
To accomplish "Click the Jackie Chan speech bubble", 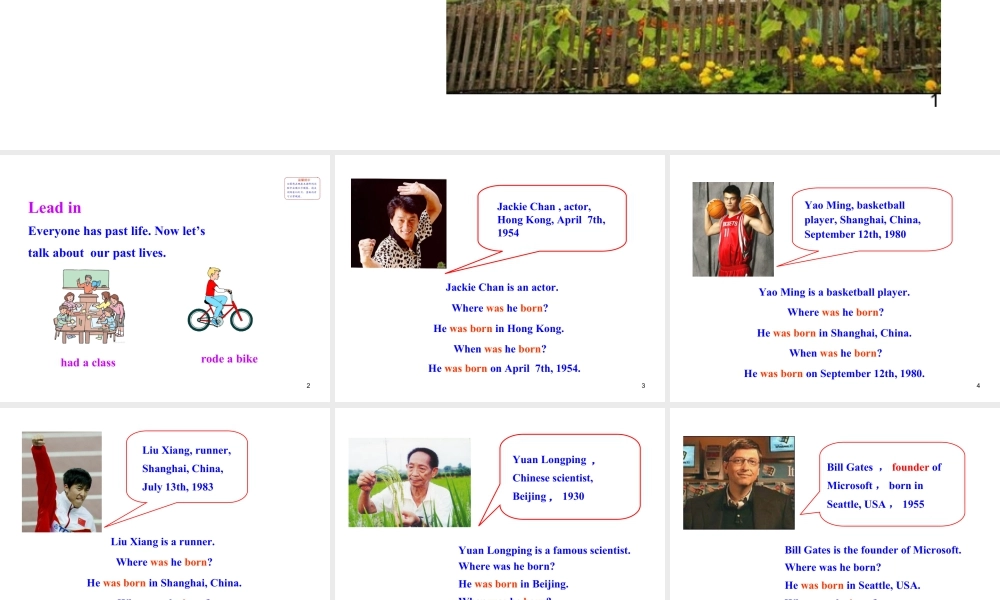I will pos(551,219).
